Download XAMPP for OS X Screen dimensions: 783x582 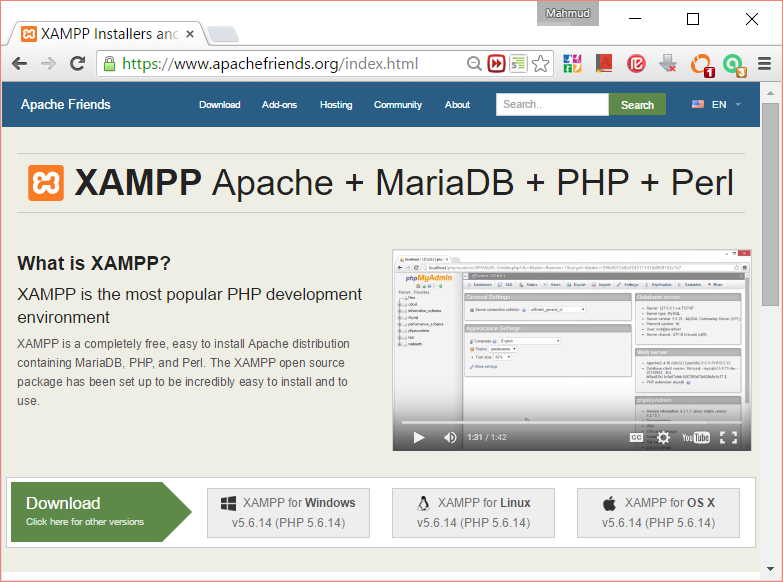pyautogui.click(x=658, y=513)
